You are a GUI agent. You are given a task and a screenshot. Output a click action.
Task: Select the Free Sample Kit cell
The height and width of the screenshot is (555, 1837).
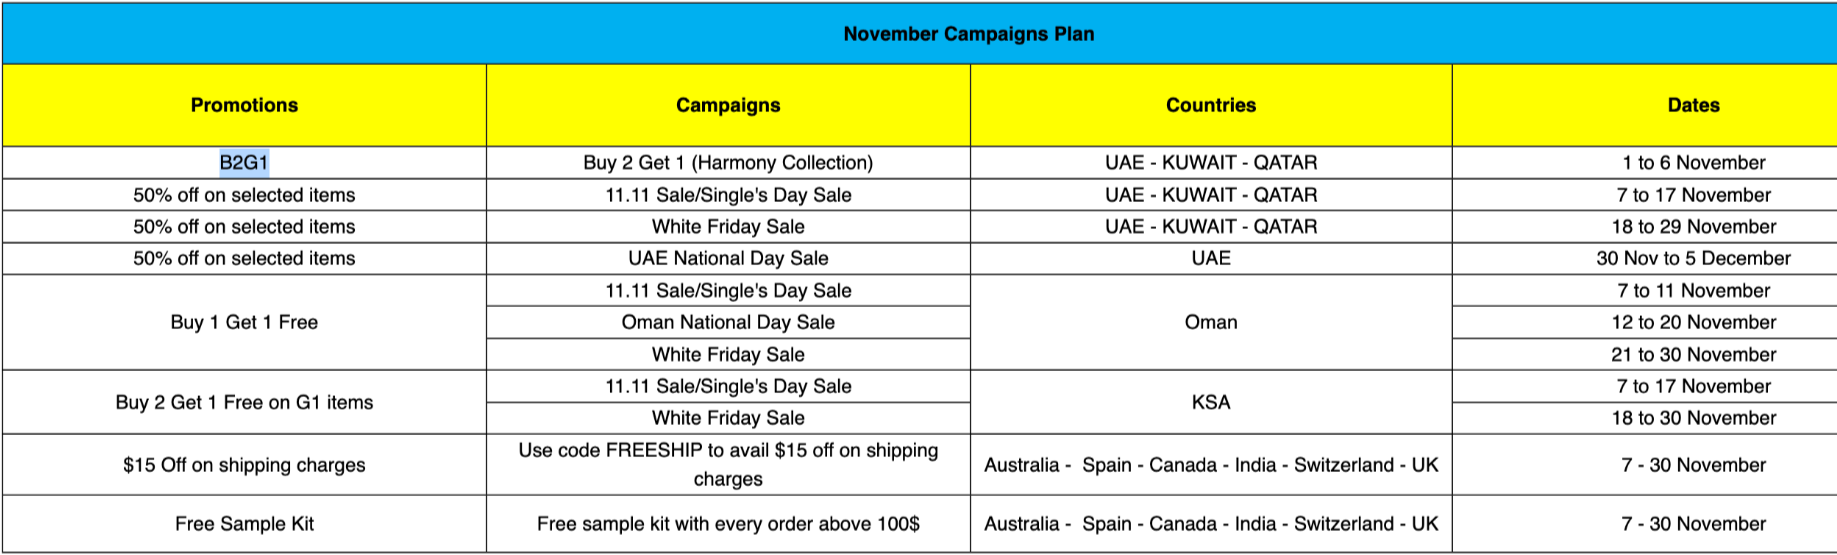244,524
